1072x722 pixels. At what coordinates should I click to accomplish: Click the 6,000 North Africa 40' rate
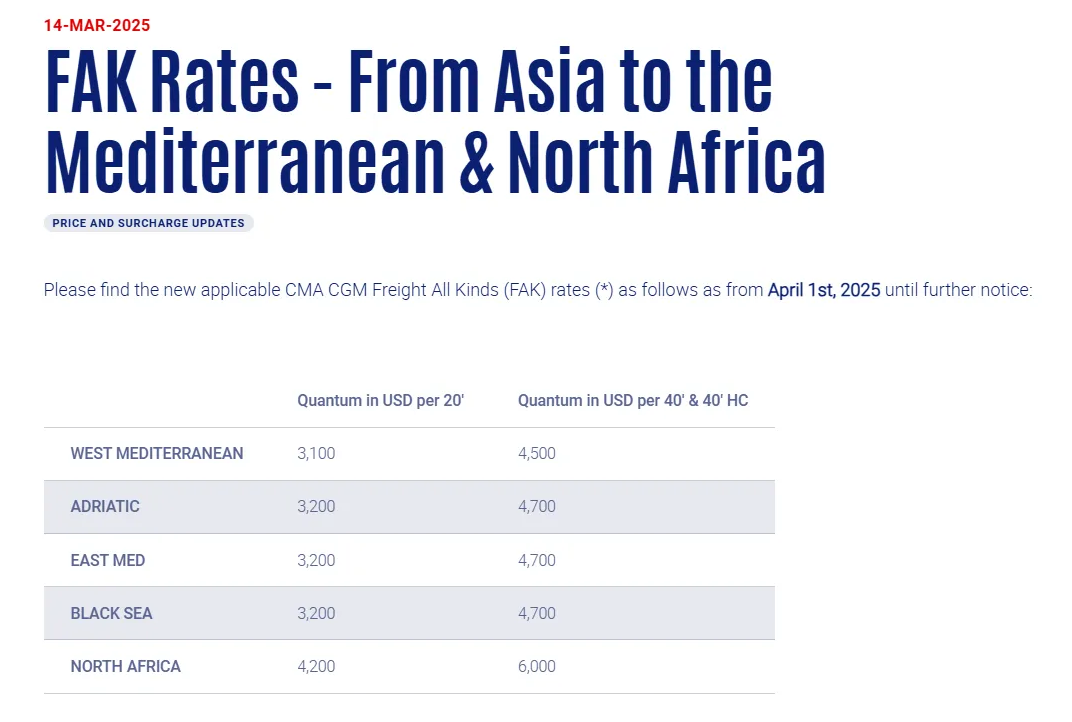tap(537, 666)
